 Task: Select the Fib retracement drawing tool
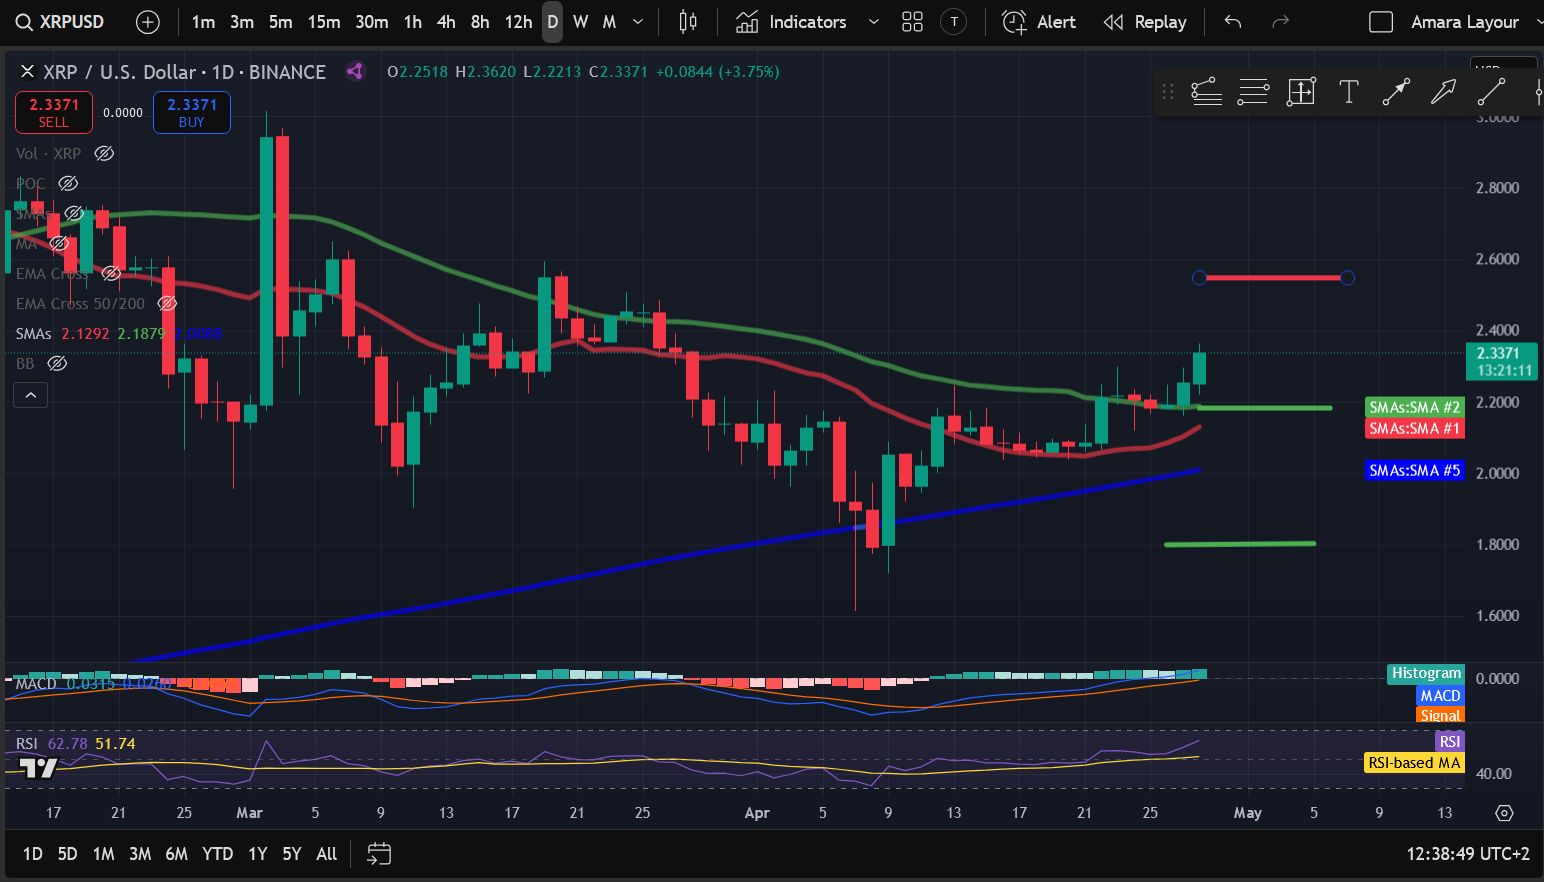(1207, 92)
